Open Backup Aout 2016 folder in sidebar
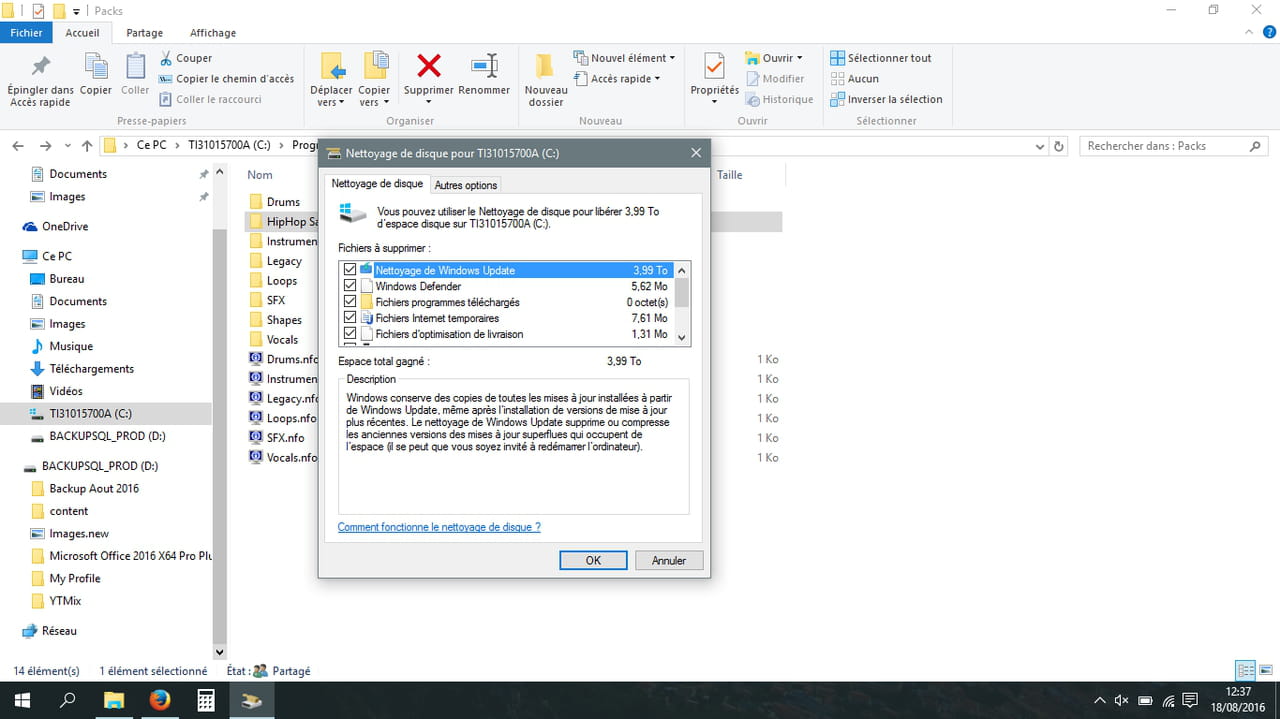 [94, 488]
